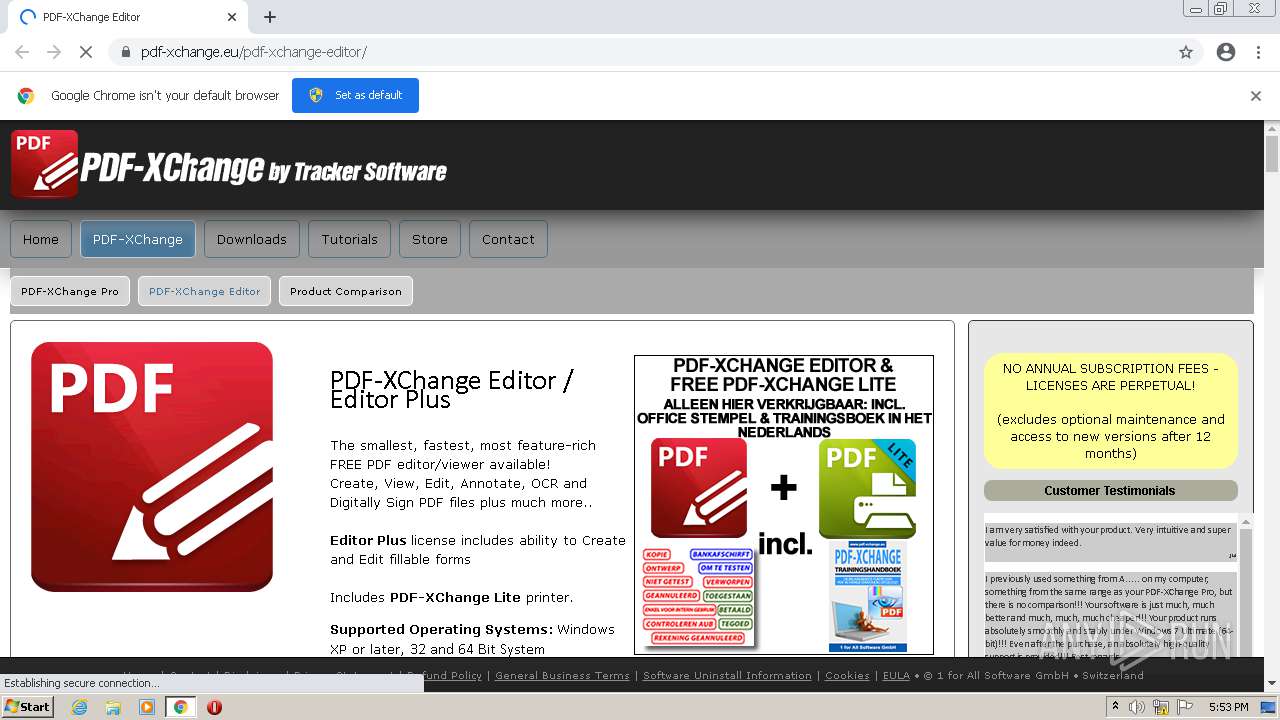Click the yellow No Annual Subscription Fees notice

pos(1111,411)
